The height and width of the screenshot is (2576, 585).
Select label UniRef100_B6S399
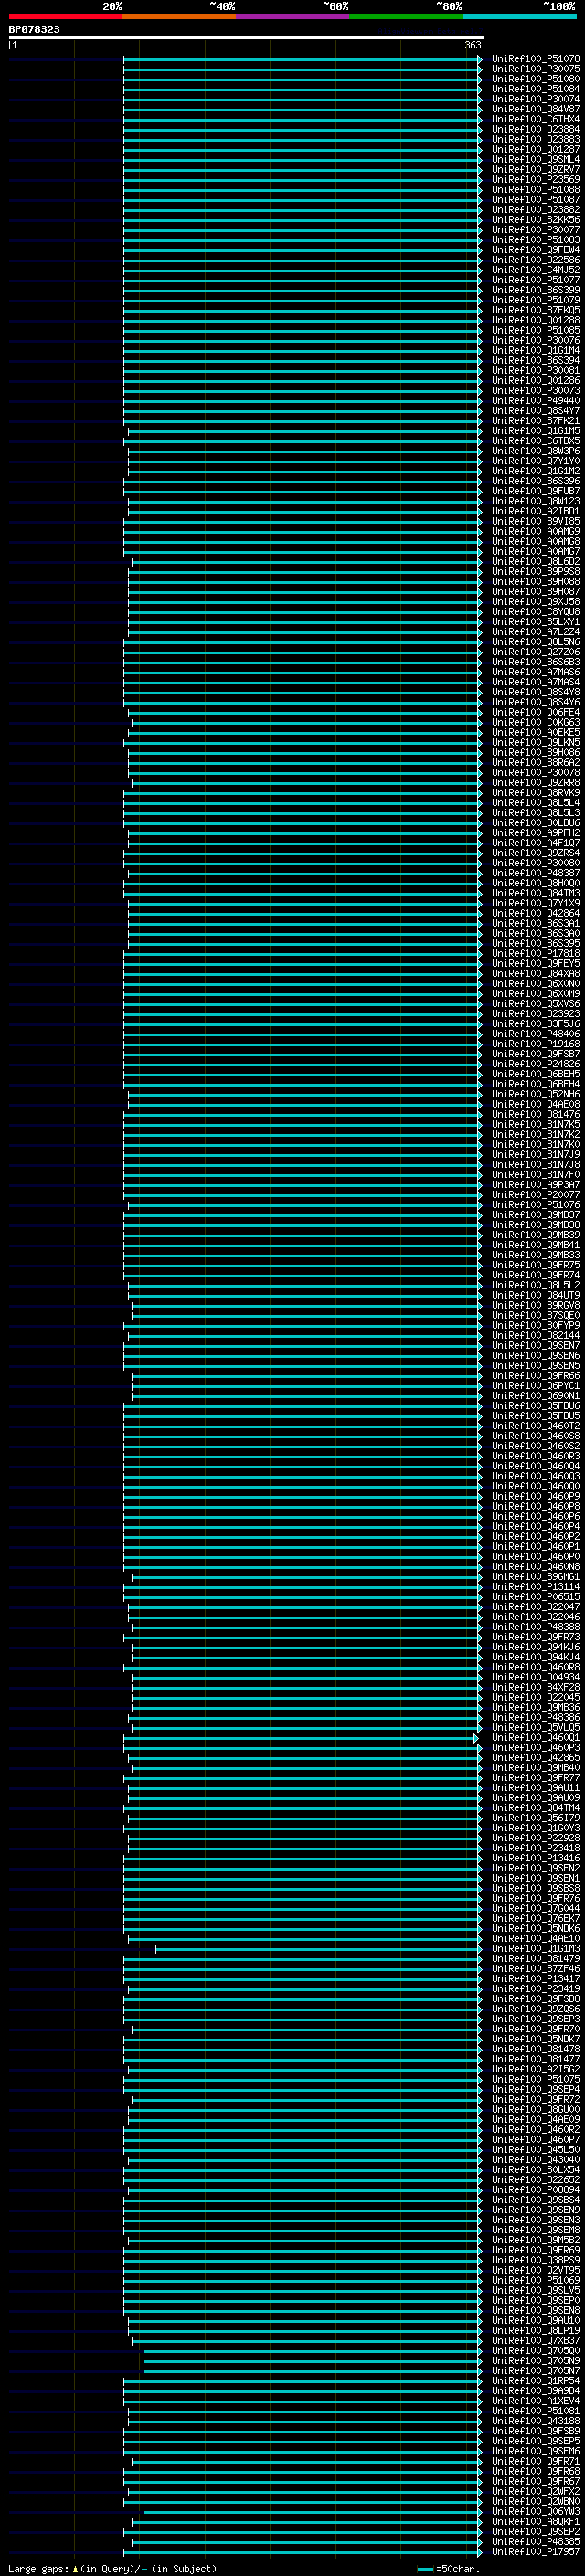tap(536, 290)
